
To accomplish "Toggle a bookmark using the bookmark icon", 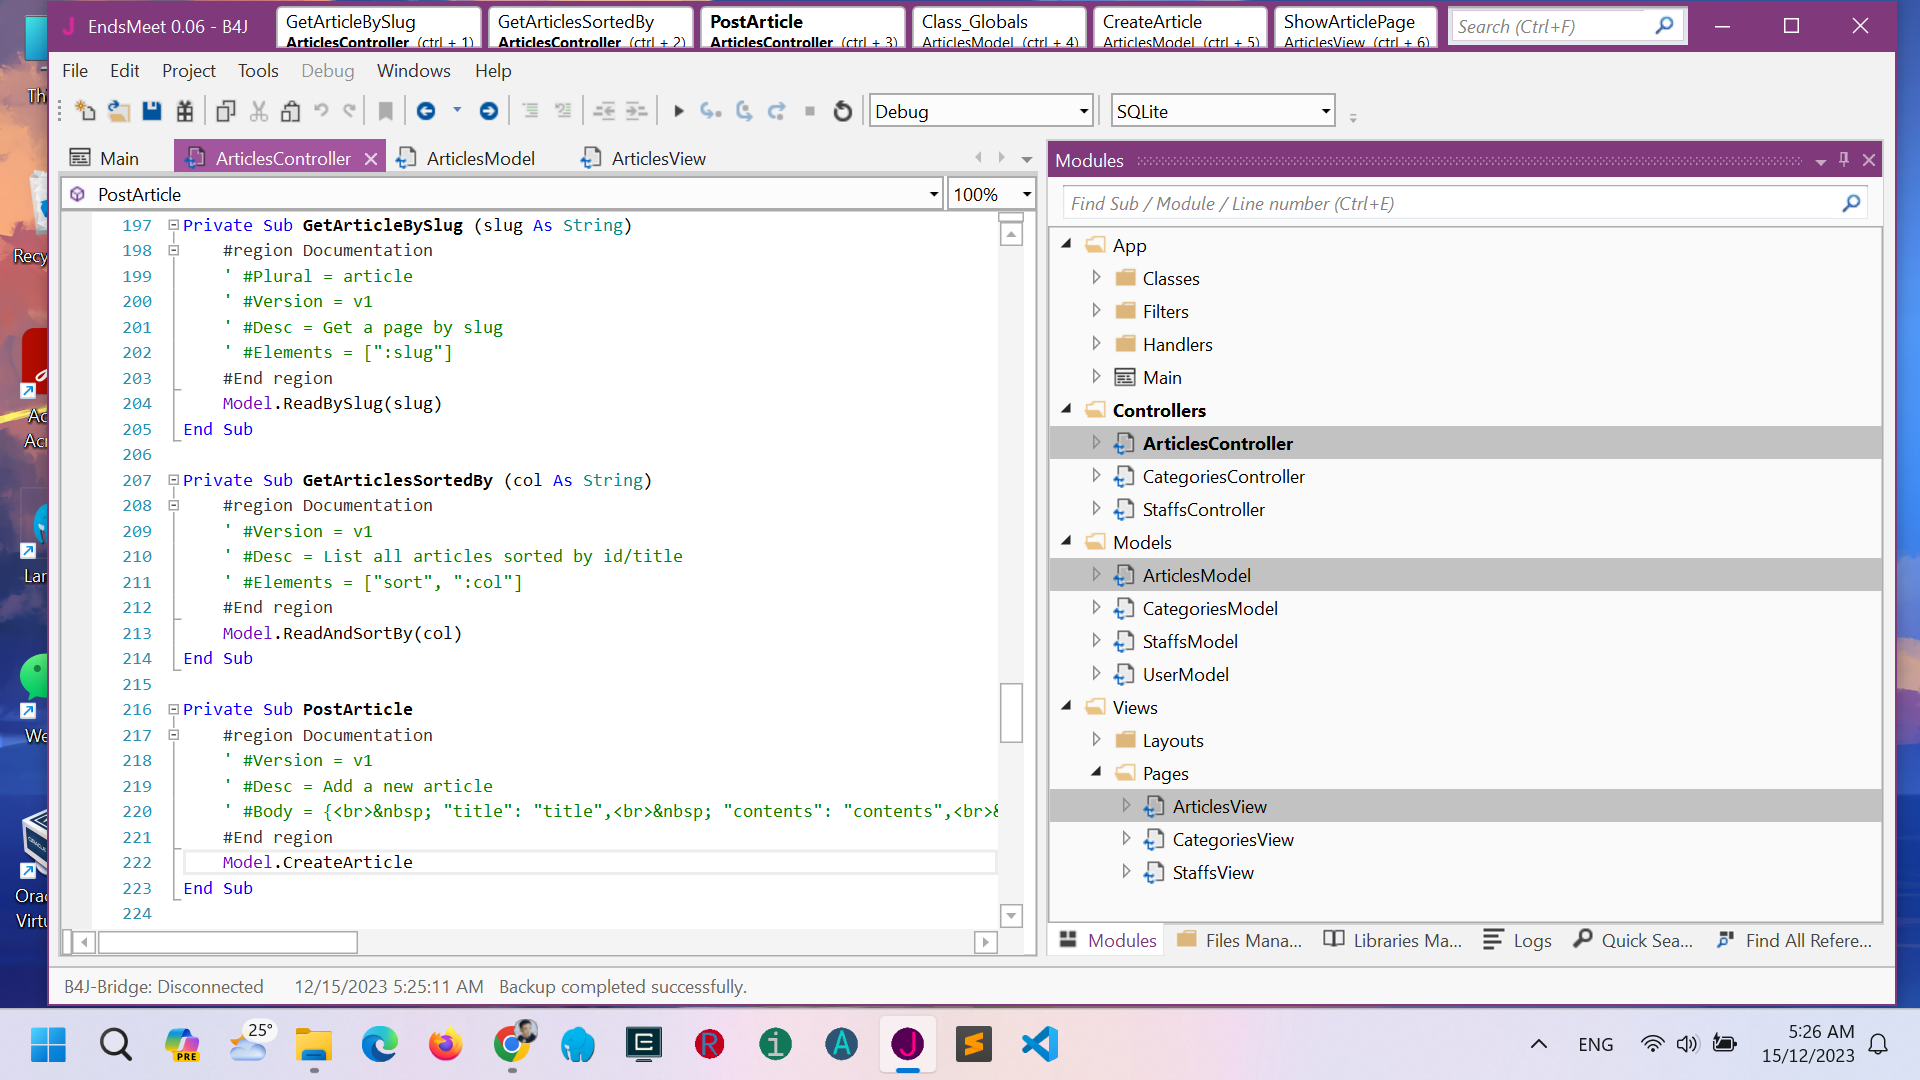I will [387, 111].
